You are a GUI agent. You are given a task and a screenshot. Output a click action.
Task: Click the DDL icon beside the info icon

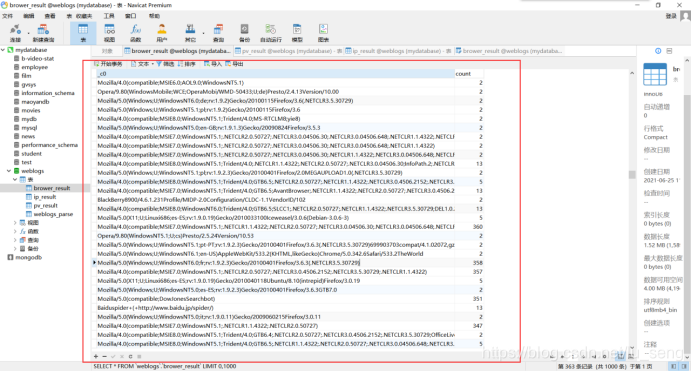pos(669,51)
